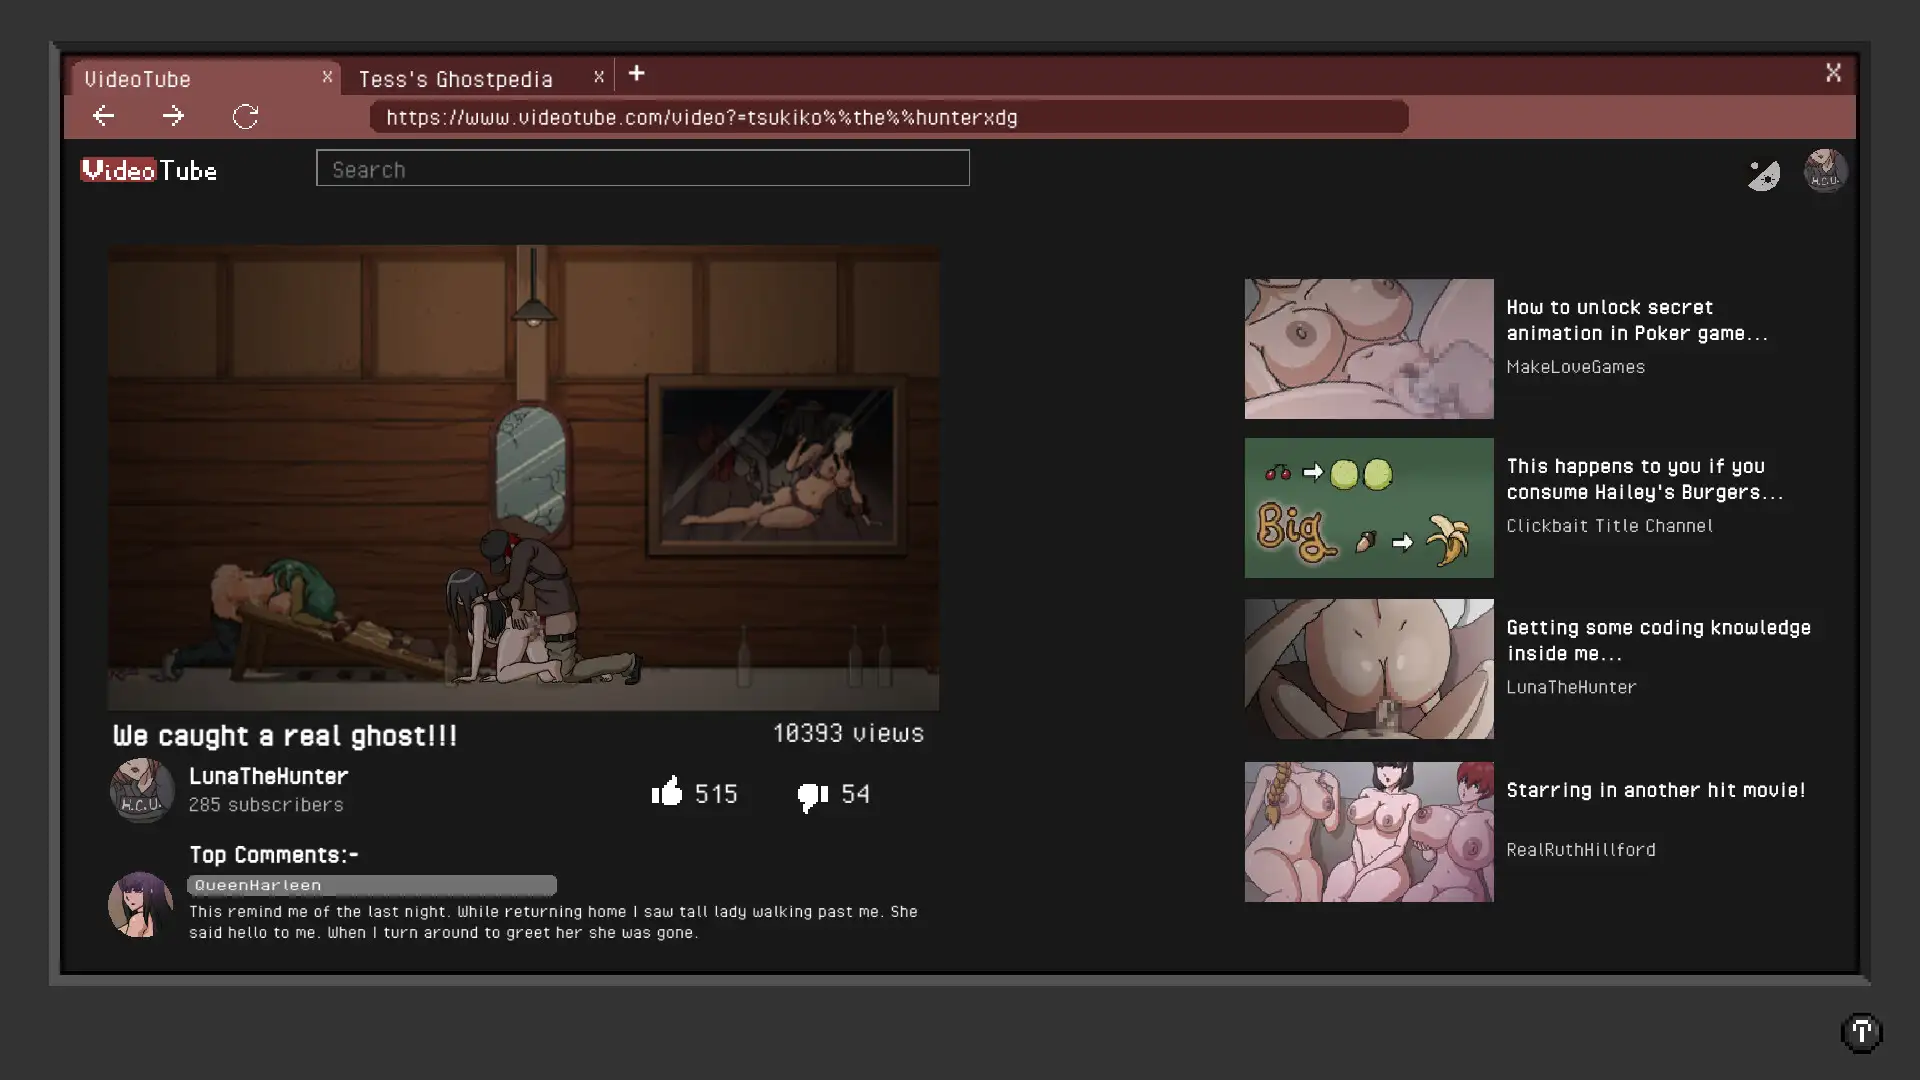Open the LunaTheHunter channel name link

[x=268, y=776]
